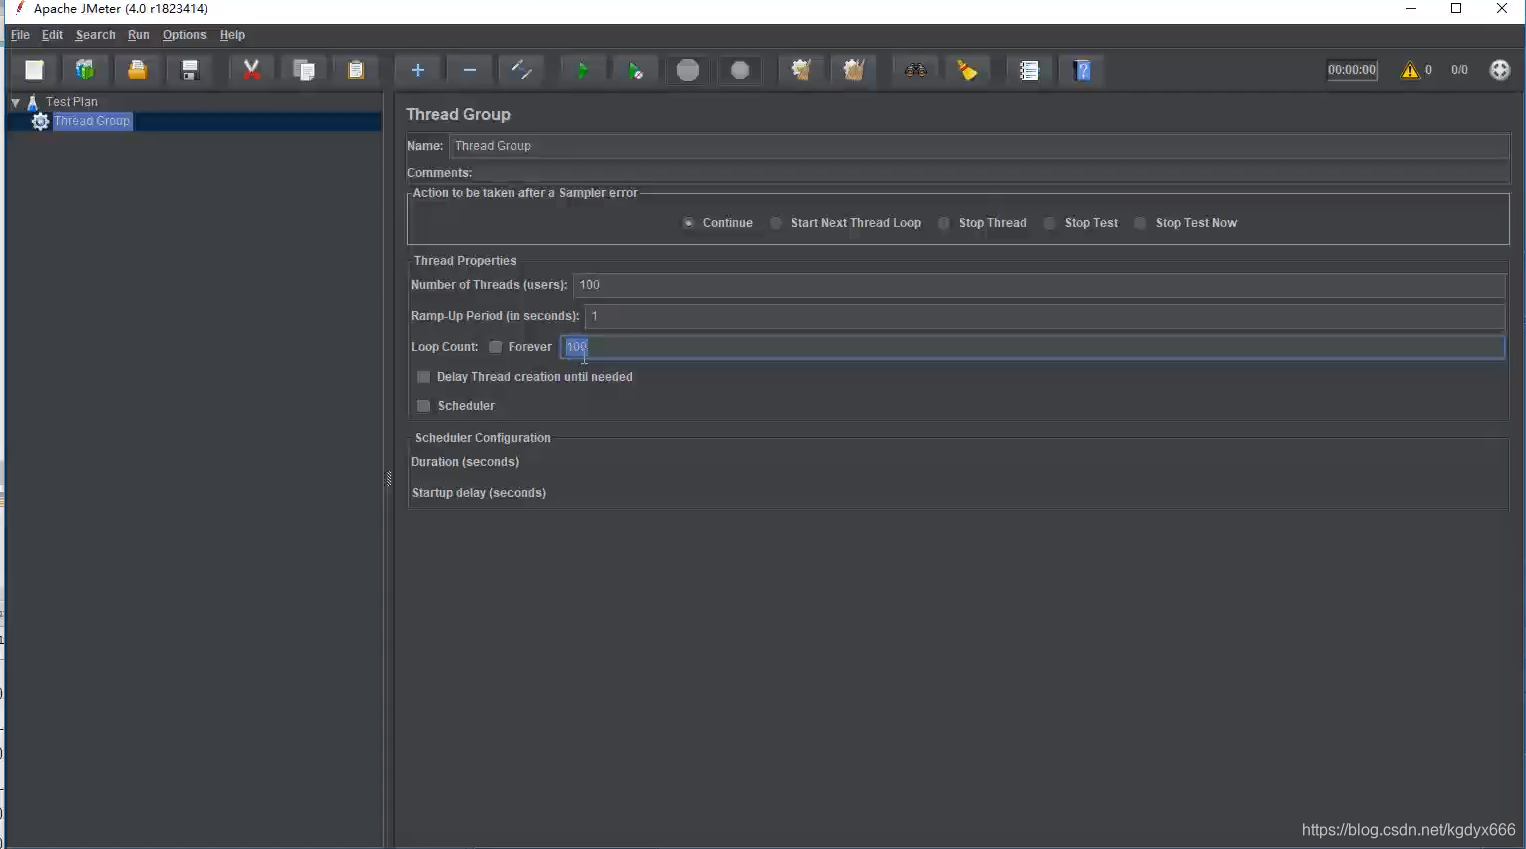Image resolution: width=1526 pixels, height=849 pixels.
Task: Check Delay Thread creation until needed
Action: 424,377
